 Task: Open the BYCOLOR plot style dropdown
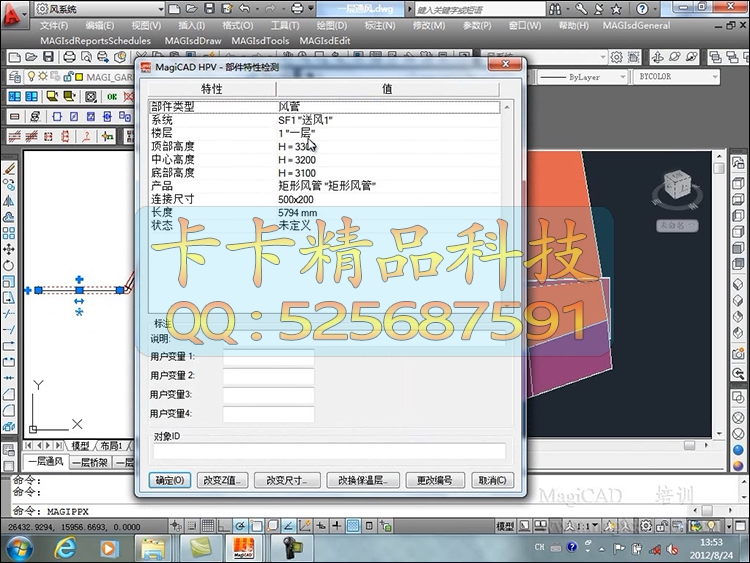point(677,77)
